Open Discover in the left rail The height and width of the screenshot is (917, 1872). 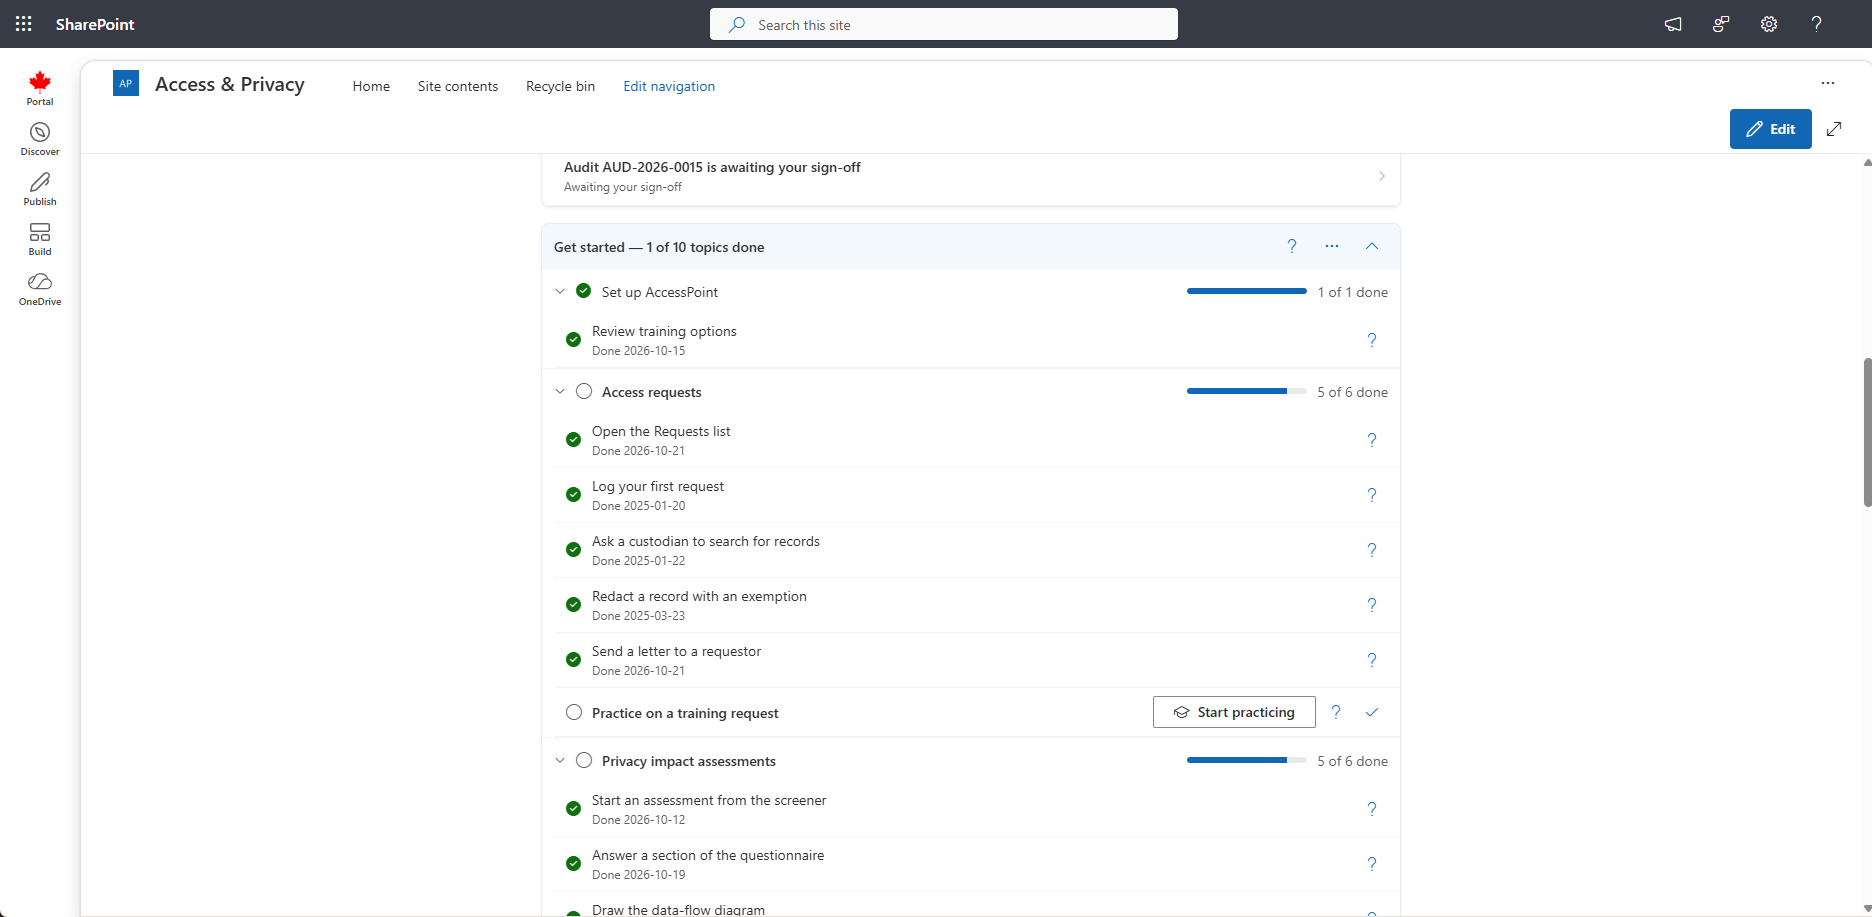pos(40,139)
